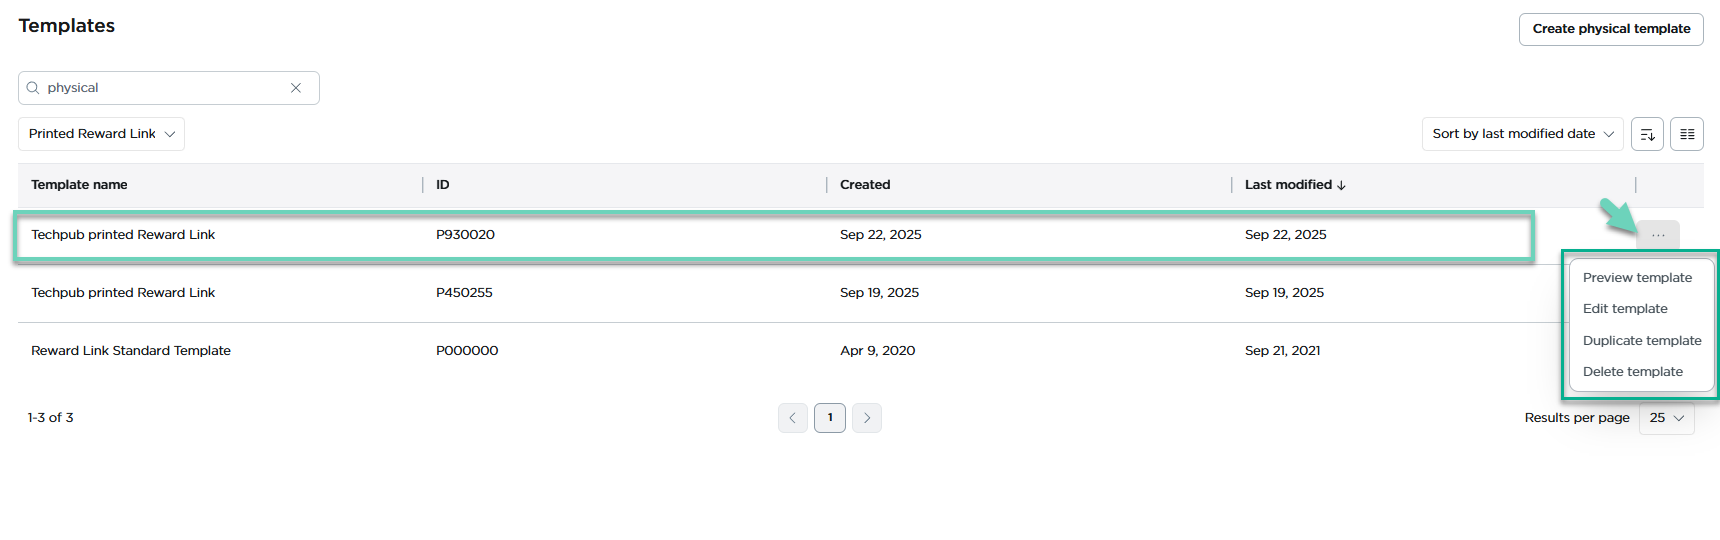Screen dimensions: 1720x540
Task: Choose Edit template menu option
Action: coord(1625,309)
